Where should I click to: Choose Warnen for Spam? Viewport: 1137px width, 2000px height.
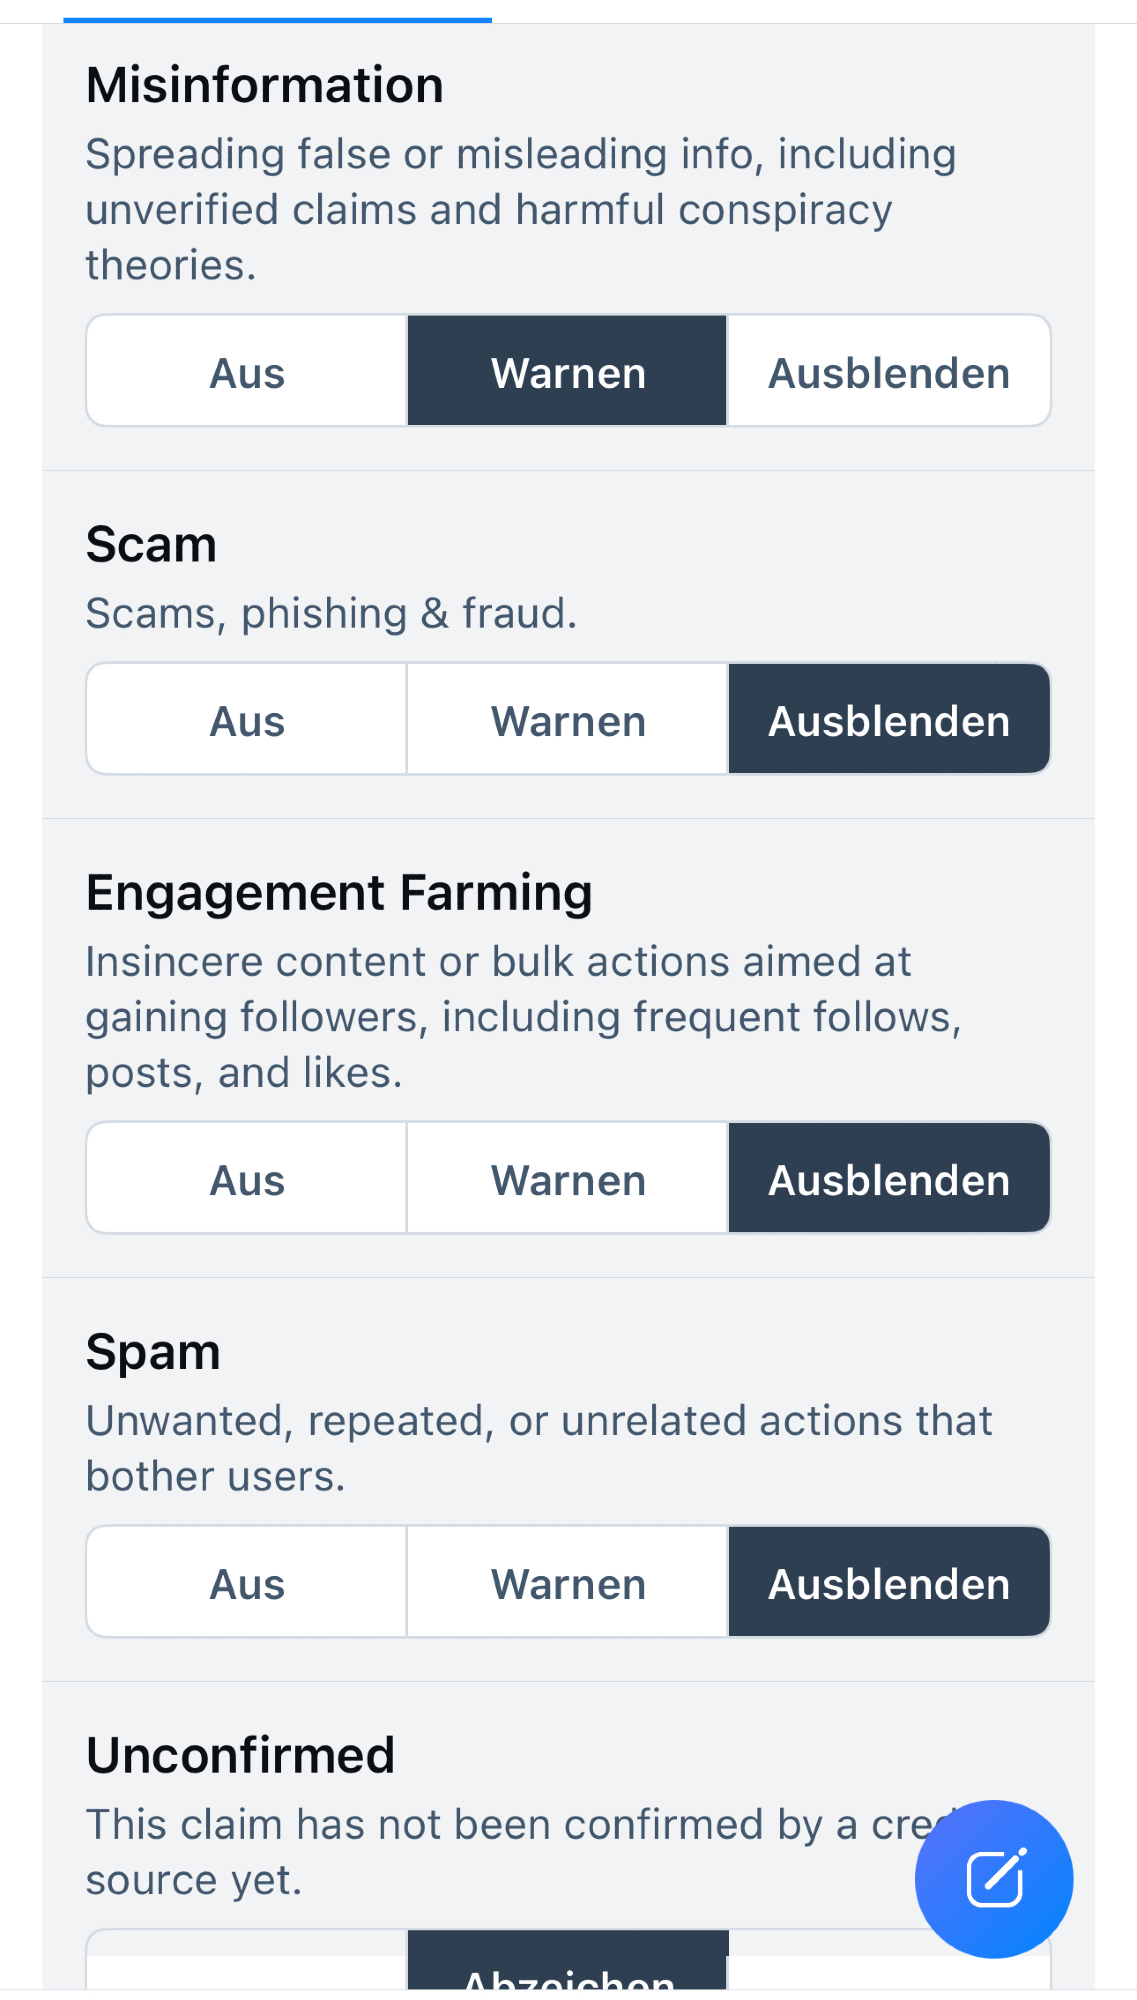click(x=567, y=1583)
